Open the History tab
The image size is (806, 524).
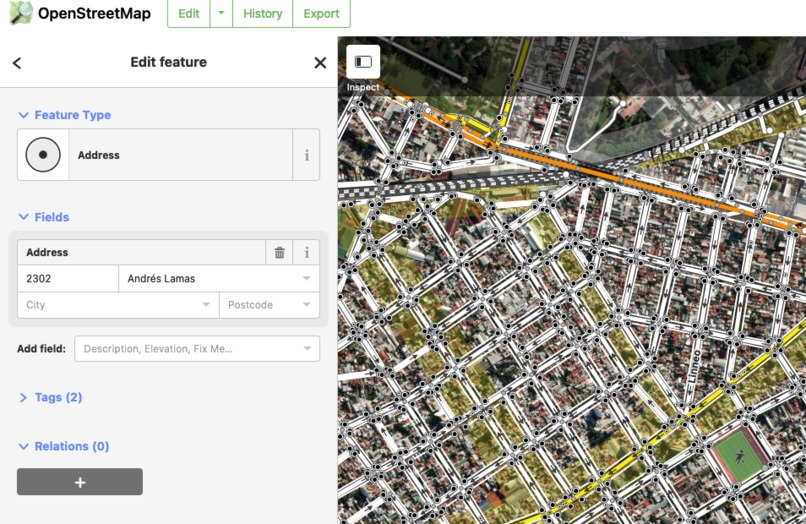pos(263,13)
